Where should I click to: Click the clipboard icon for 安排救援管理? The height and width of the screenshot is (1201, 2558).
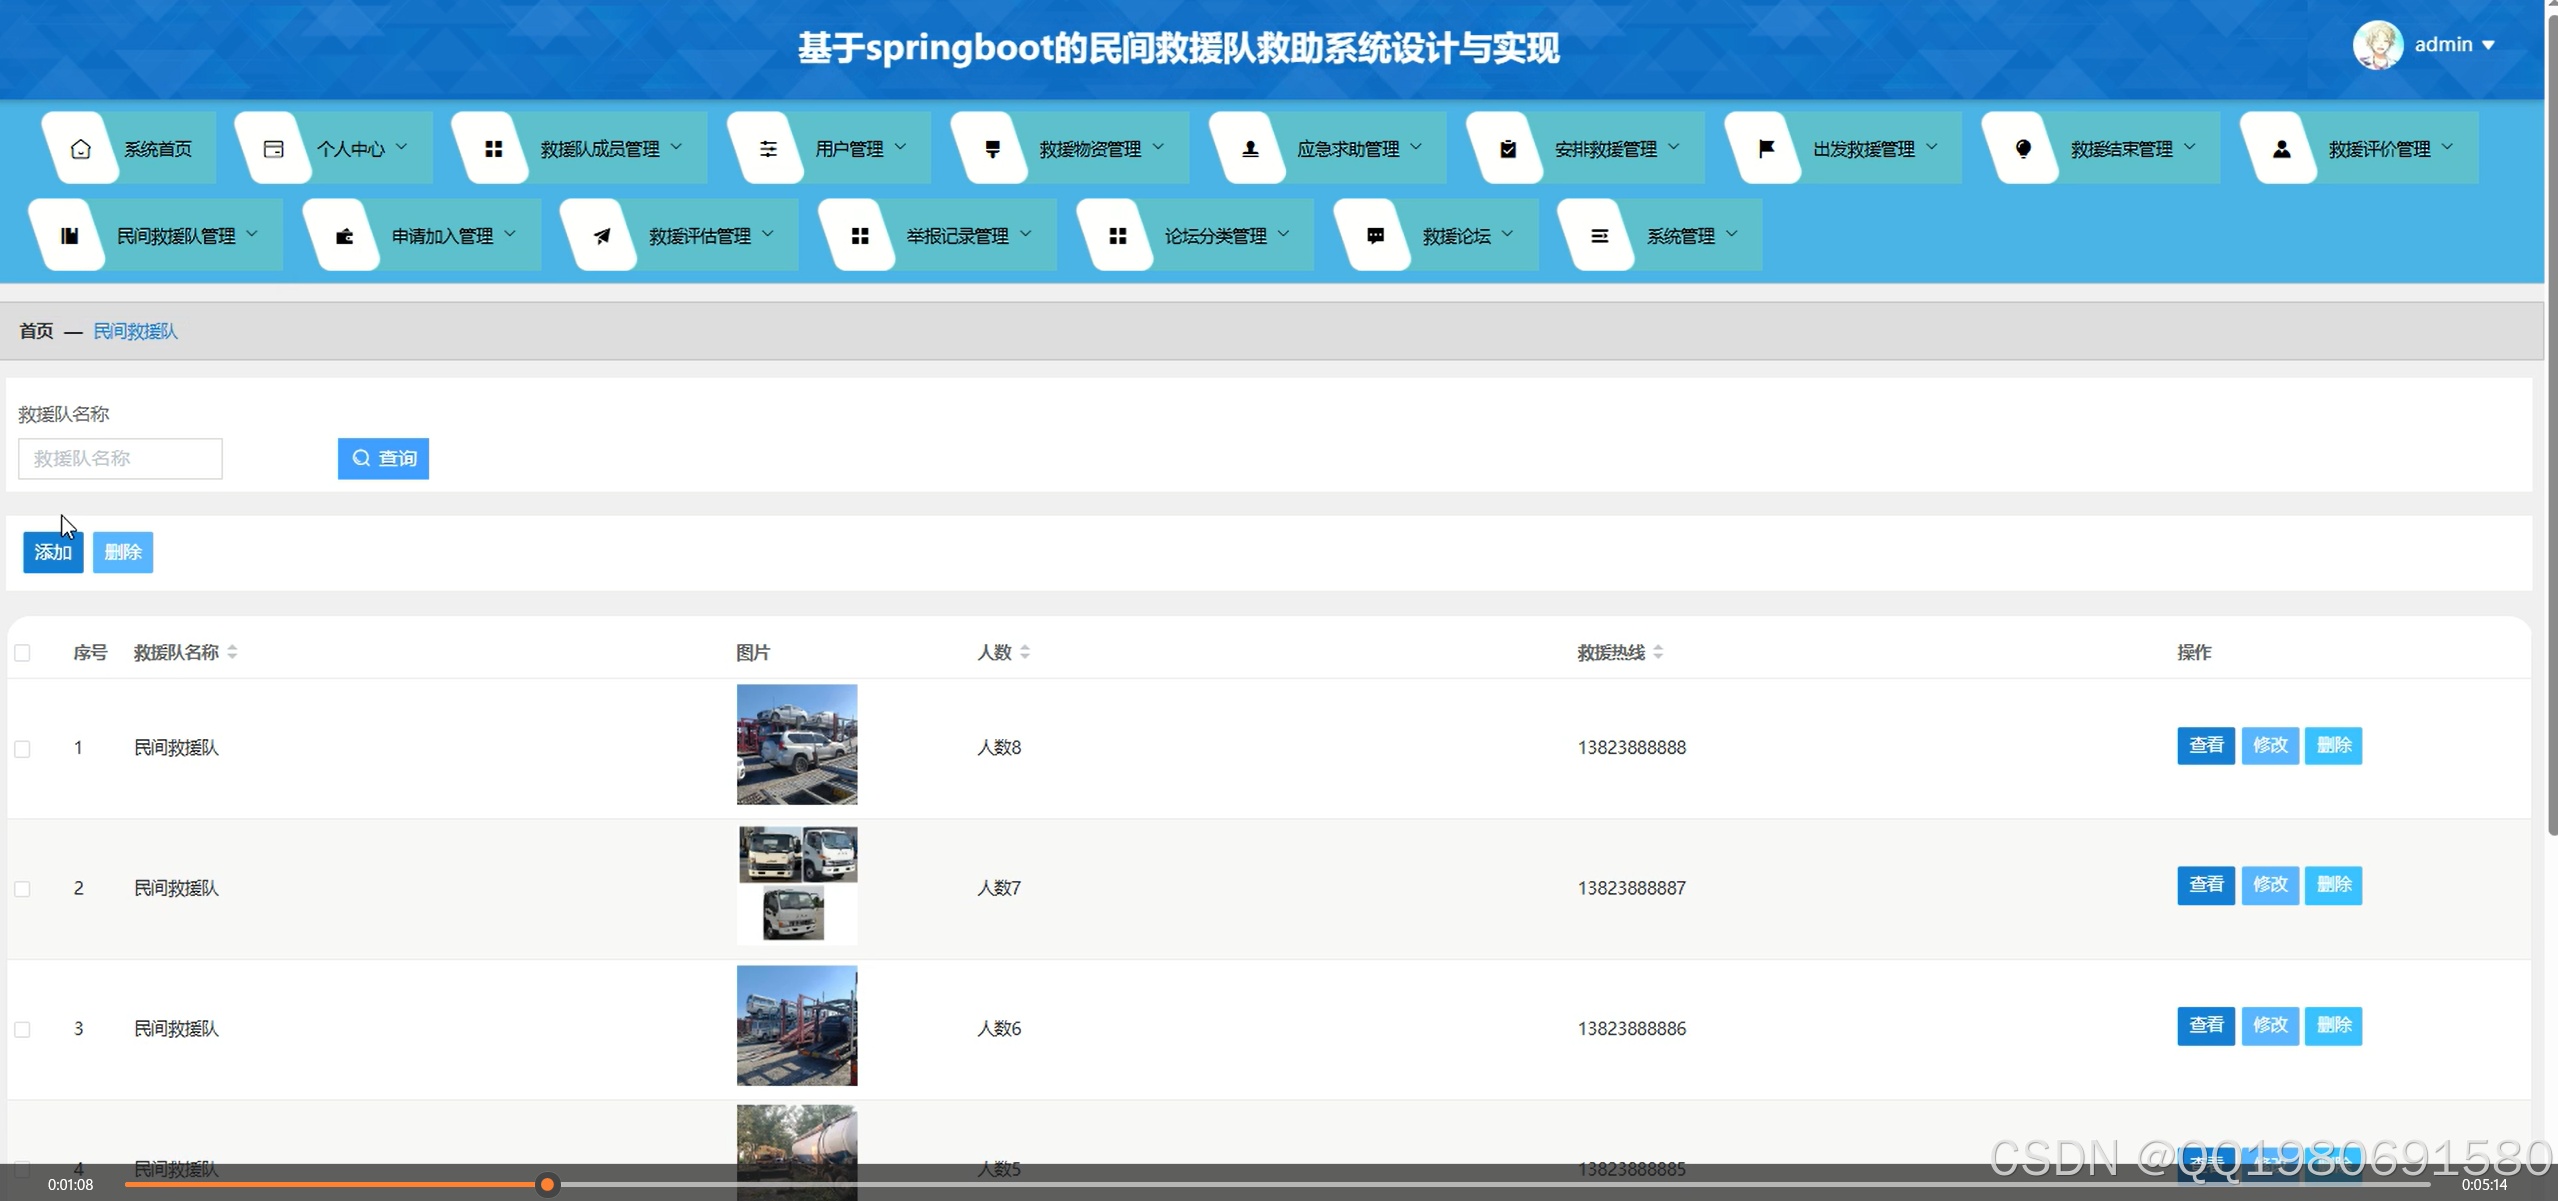[1507, 149]
